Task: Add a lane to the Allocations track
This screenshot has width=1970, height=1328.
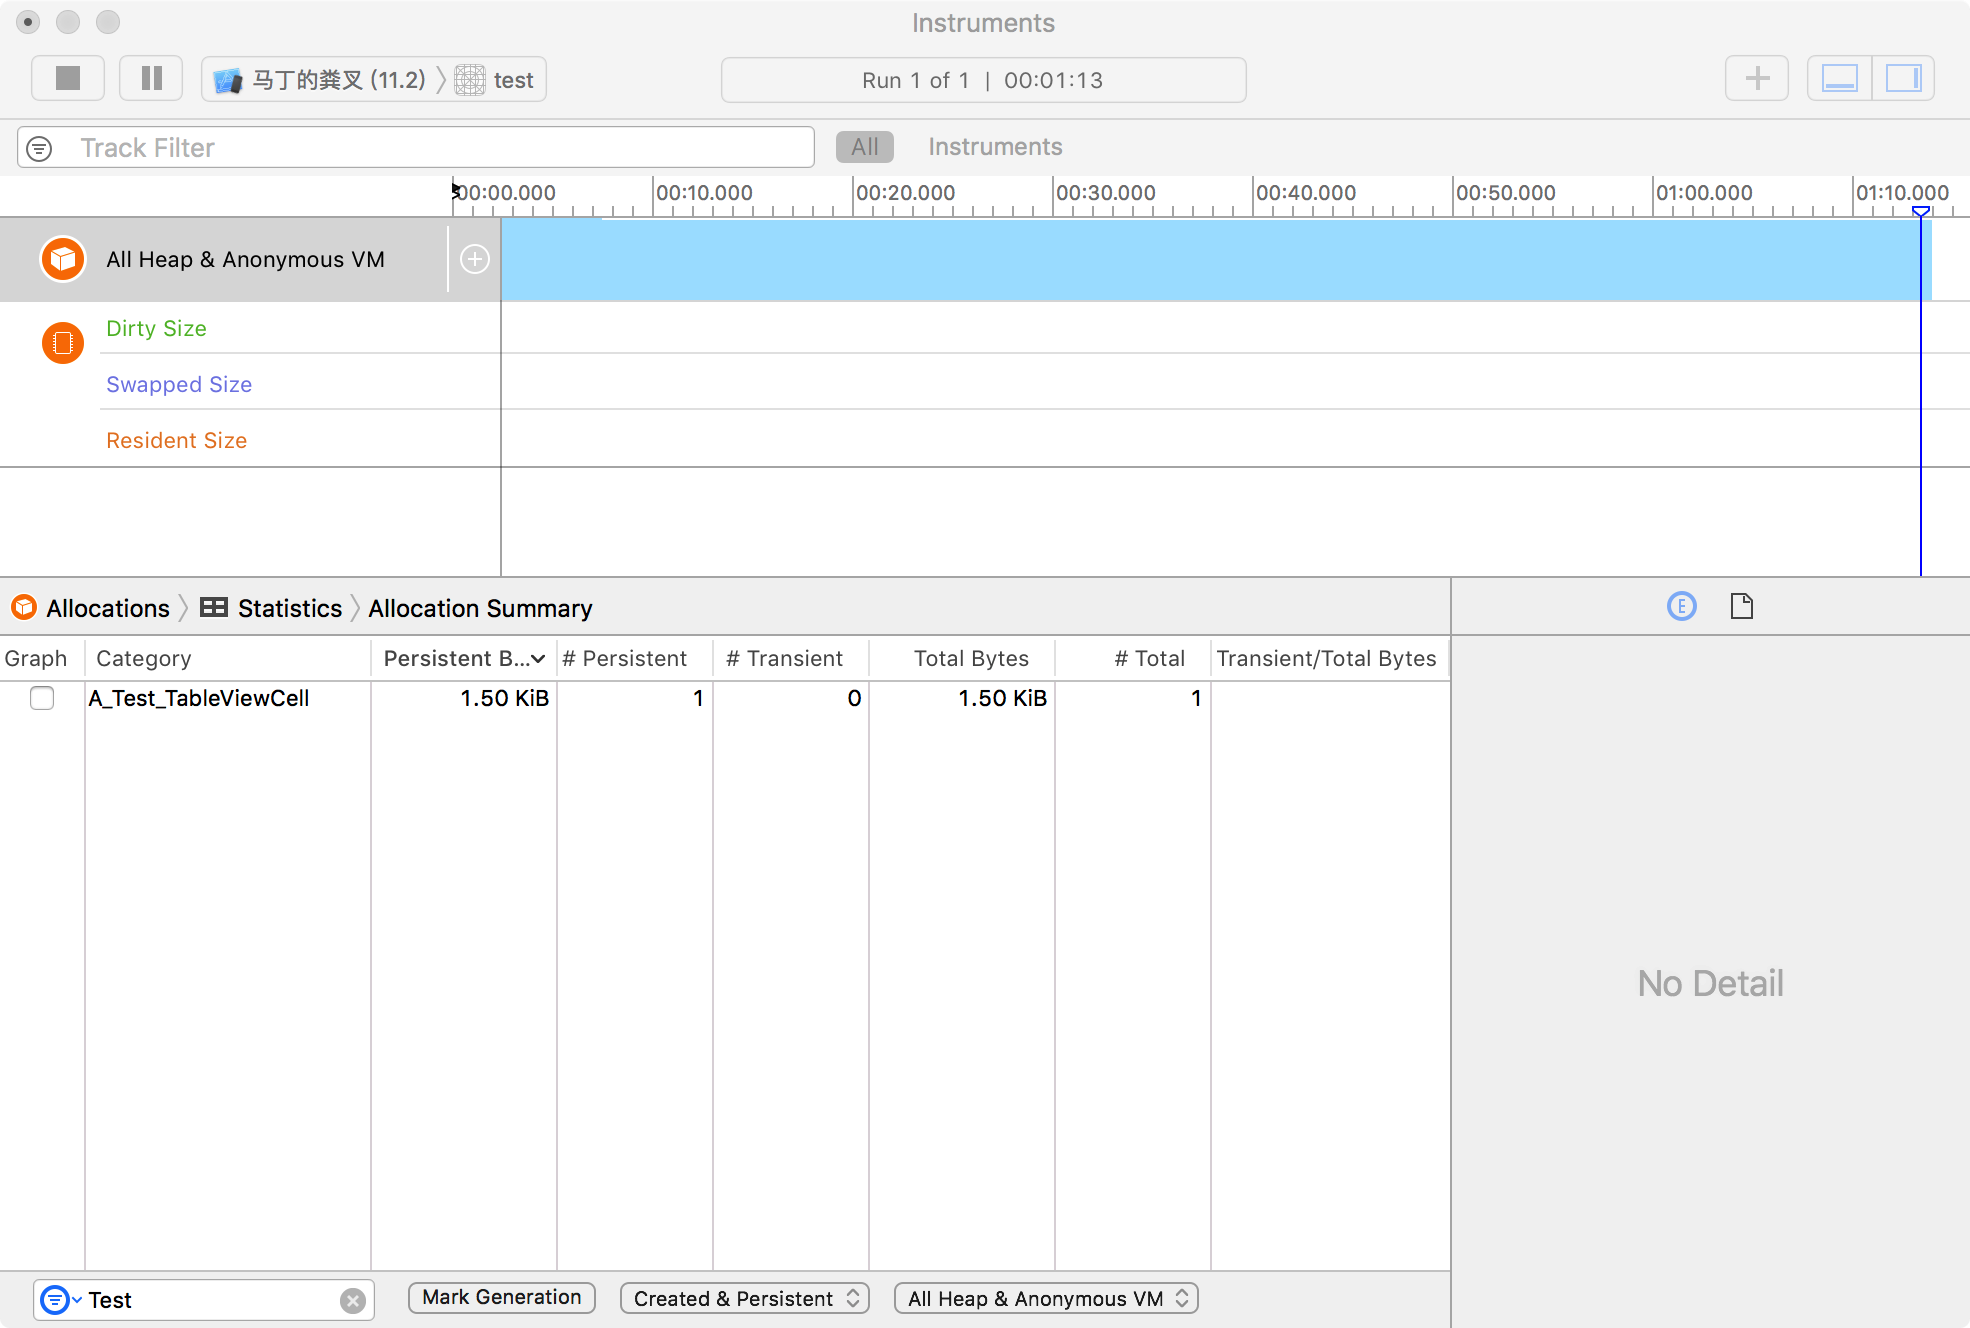Action: coord(474,259)
